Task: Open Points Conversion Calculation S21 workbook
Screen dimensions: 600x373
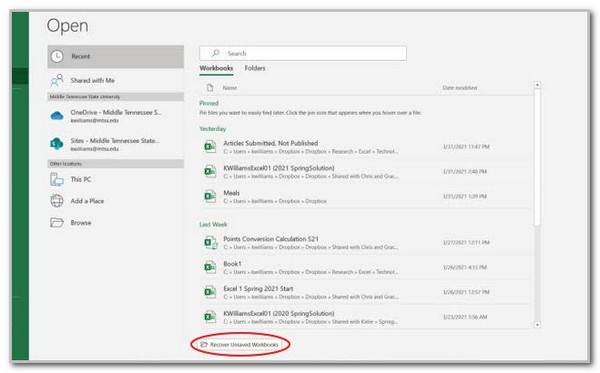Action: (x=365, y=243)
